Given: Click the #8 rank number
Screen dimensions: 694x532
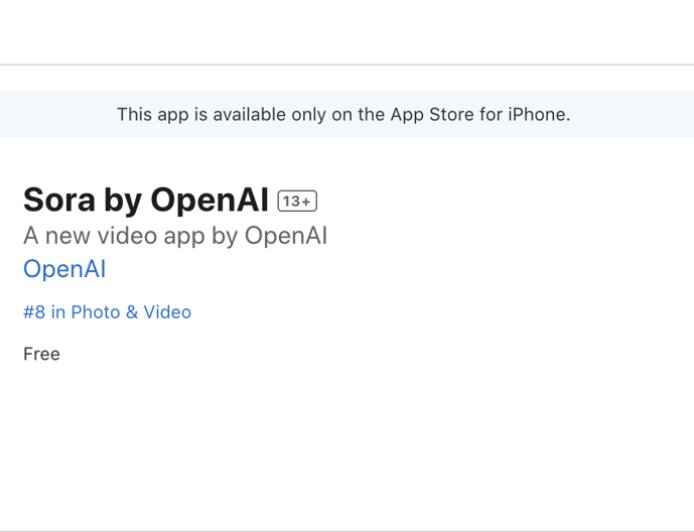Looking at the screenshot, I should pyautogui.click(x=34, y=312).
